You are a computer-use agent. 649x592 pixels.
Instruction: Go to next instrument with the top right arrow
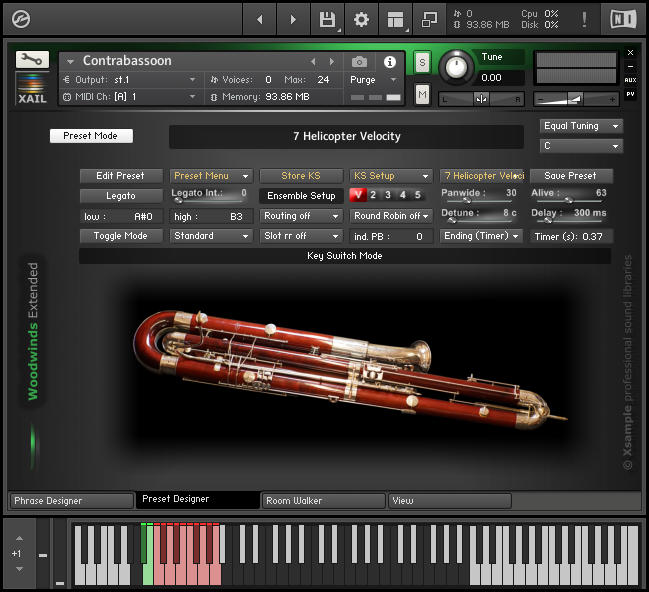click(x=293, y=19)
